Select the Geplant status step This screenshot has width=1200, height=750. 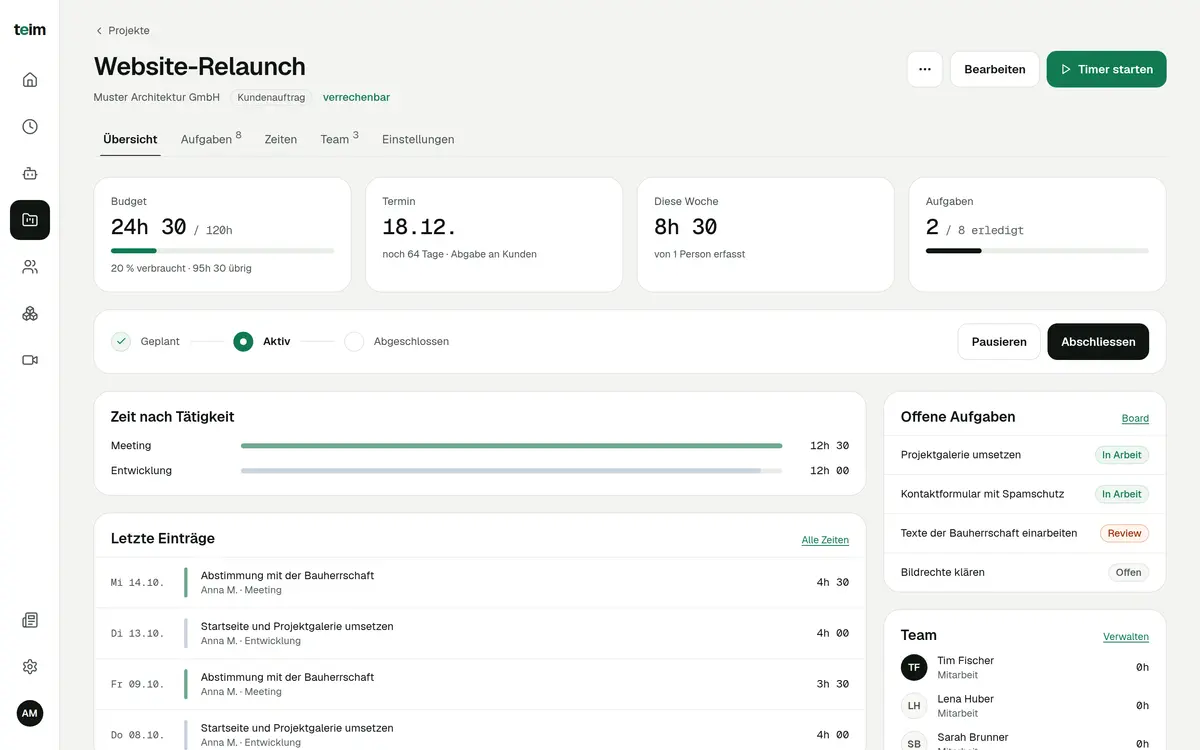(x=146, y=341)
